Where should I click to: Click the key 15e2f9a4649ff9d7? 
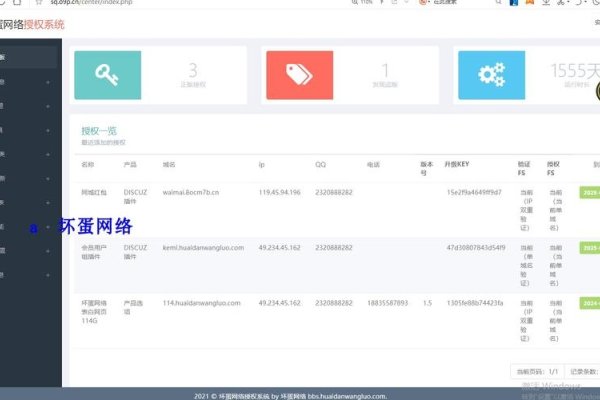coord(474,192)
